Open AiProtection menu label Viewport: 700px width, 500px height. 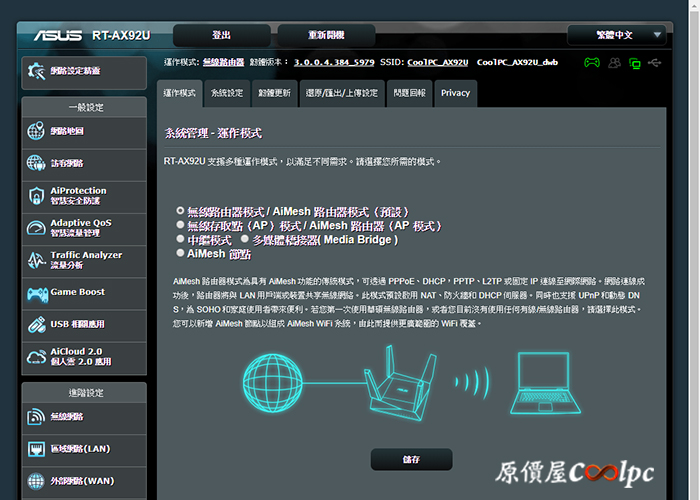(x=78, y=196)
